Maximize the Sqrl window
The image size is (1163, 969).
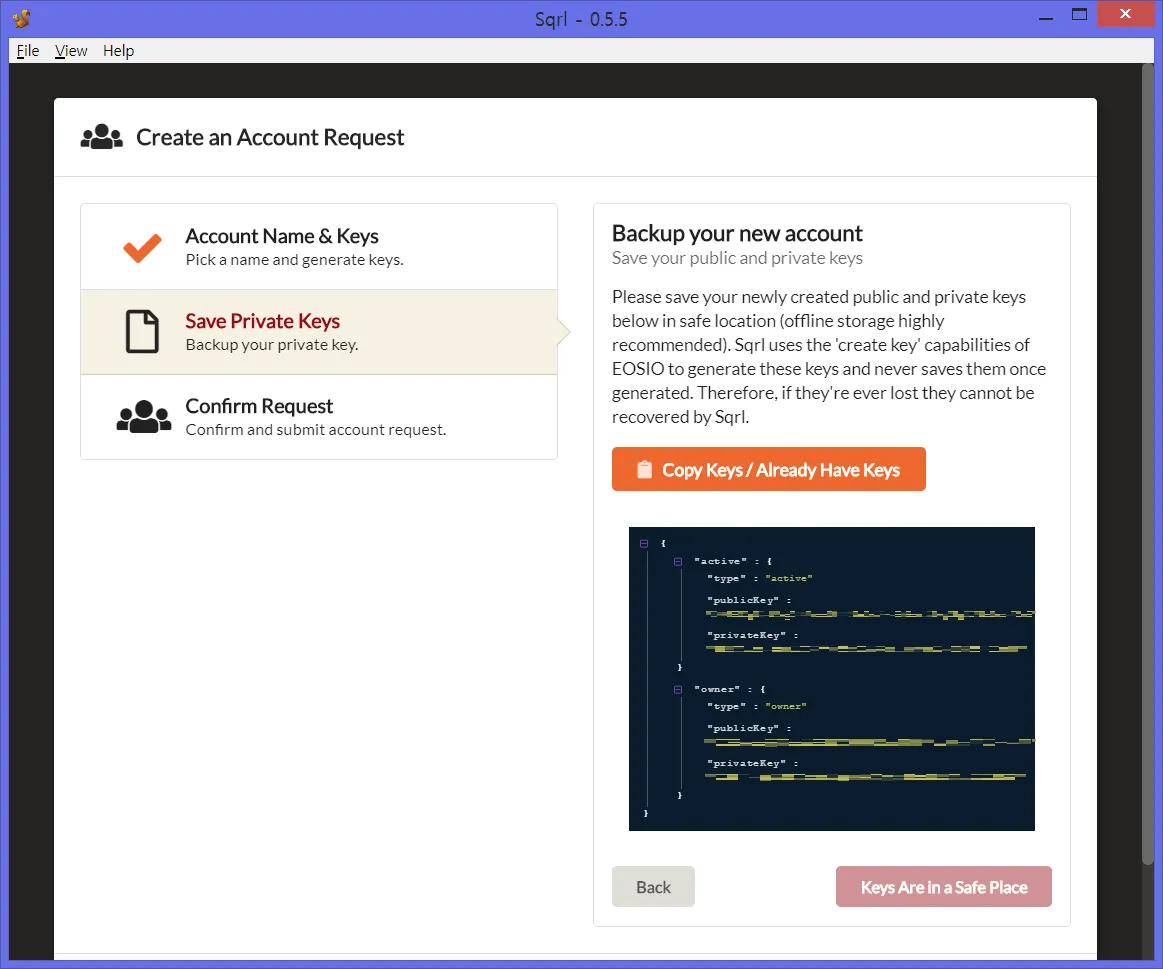coord(1079,15)
